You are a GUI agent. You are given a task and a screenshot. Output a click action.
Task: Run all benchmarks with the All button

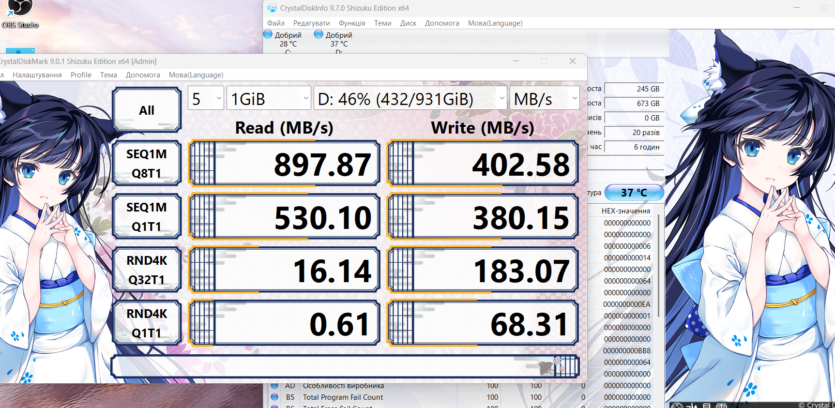pyautogui.click(x=146, y=110)
